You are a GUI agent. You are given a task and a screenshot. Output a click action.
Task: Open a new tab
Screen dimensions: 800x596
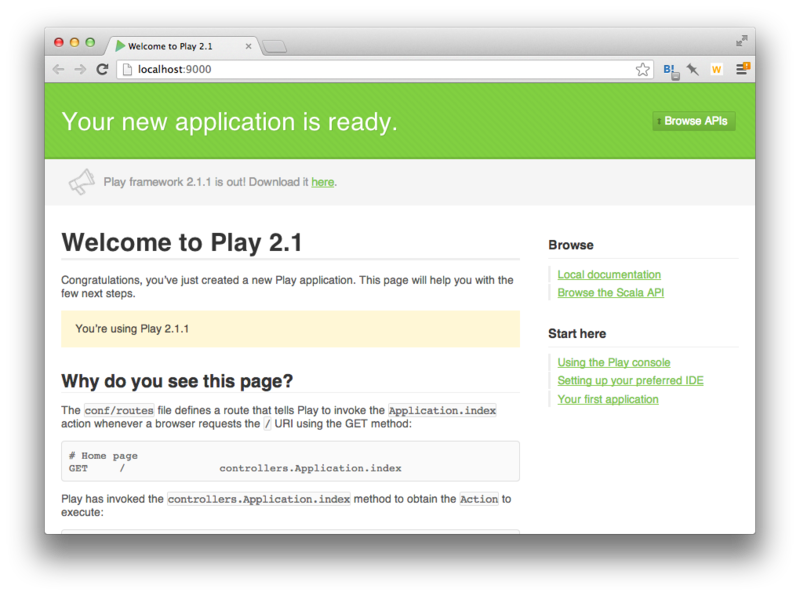click(x=275, y=47)
